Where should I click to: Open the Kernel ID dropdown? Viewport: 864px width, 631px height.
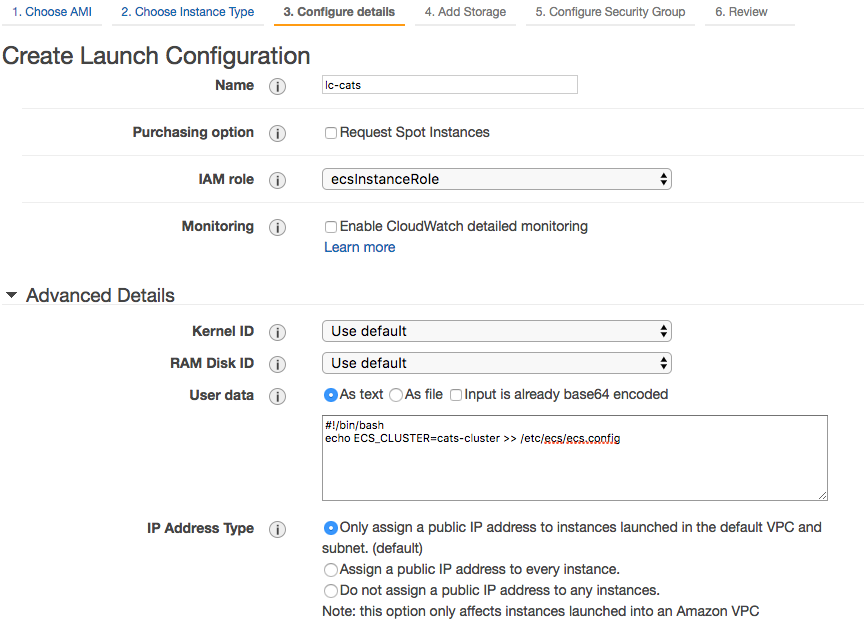click(496, 332)
